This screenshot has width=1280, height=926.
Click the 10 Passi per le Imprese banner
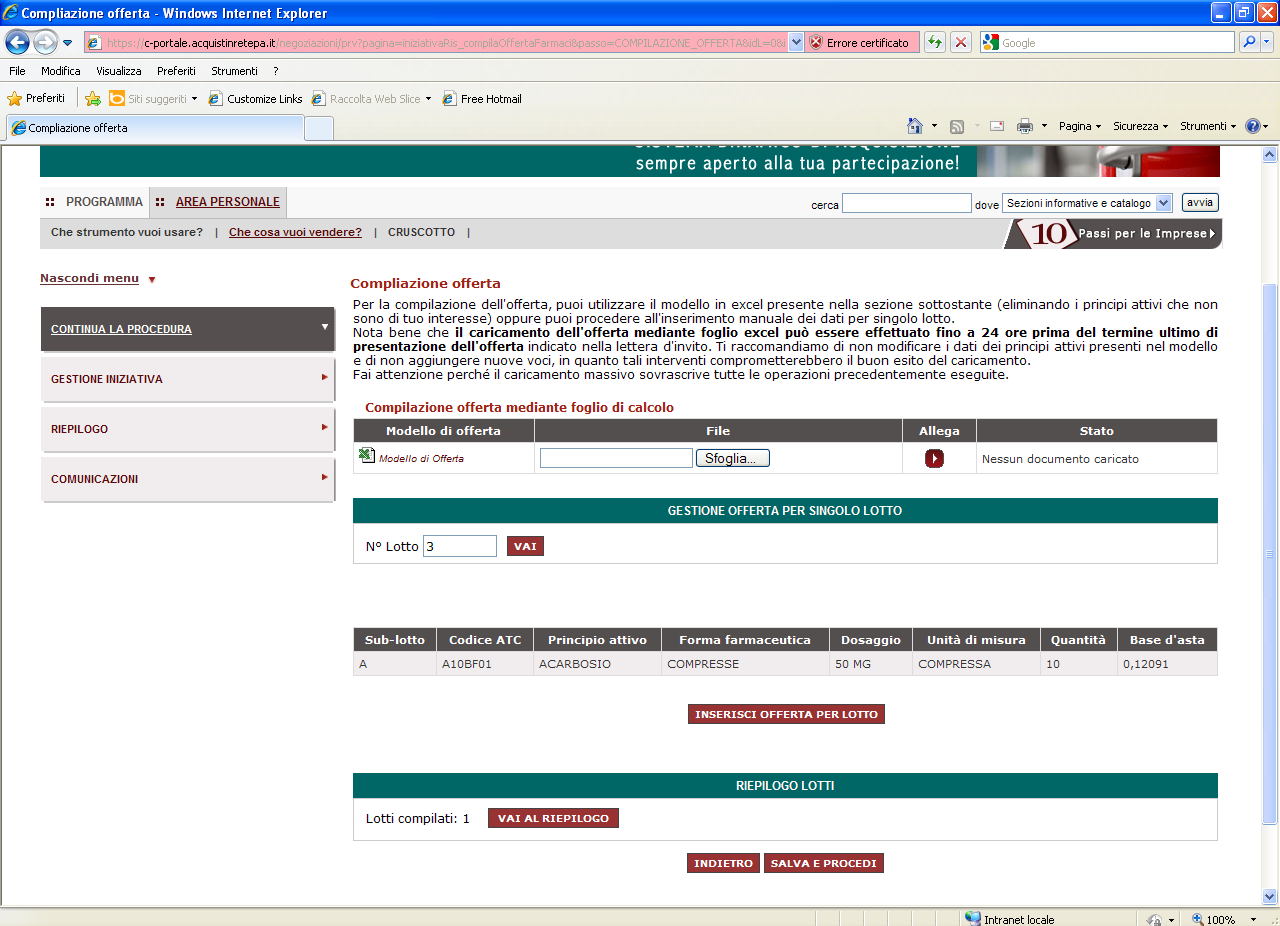[1113, 234]
